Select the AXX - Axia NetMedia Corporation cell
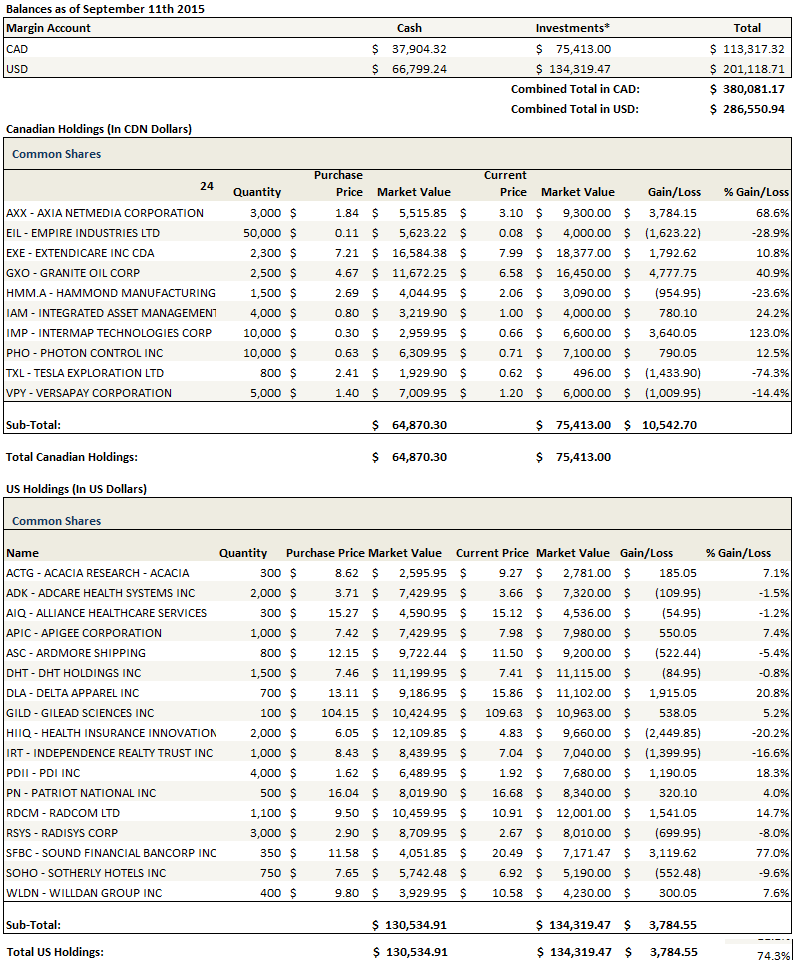The height and width of the screenshot is (960, 801). click(105, 213)
